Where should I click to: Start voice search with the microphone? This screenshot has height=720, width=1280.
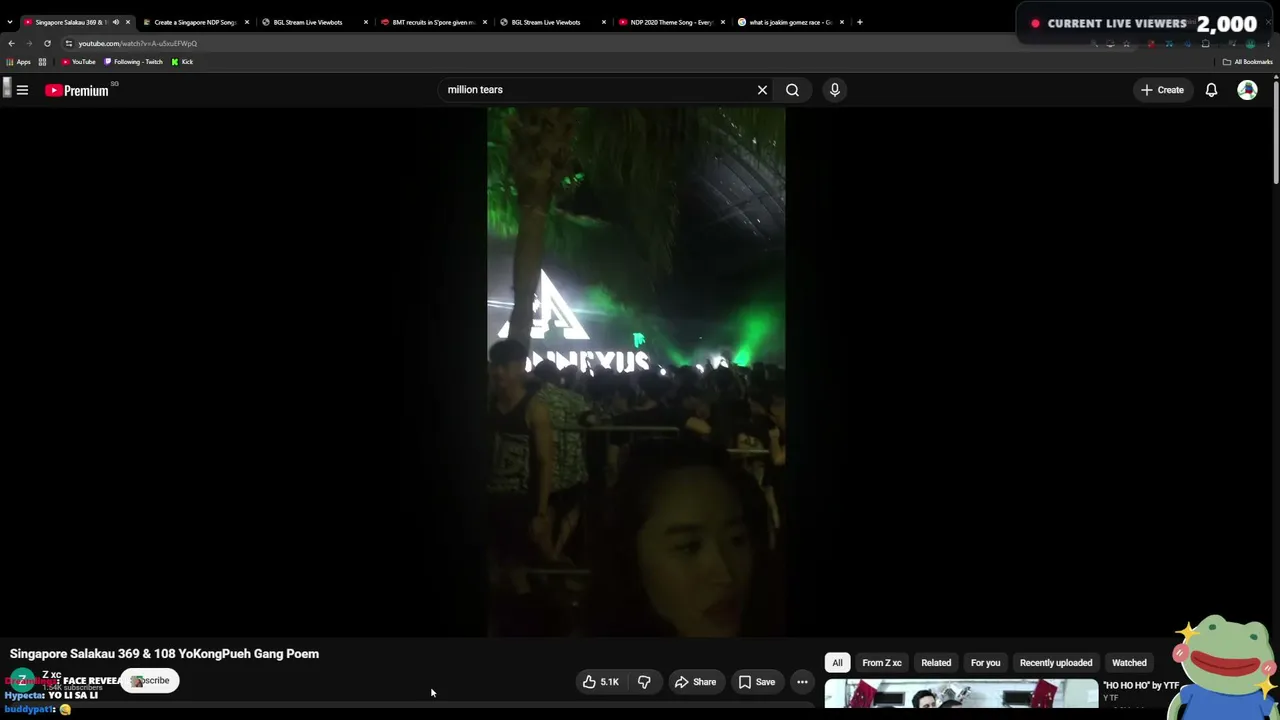tap(835, 90)
